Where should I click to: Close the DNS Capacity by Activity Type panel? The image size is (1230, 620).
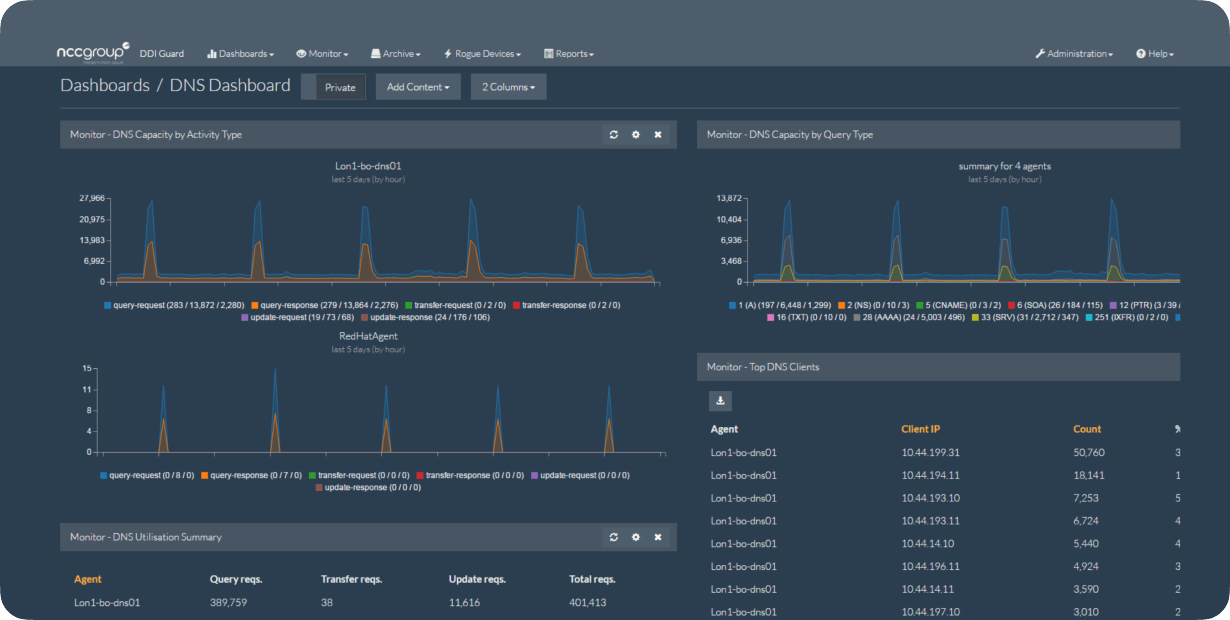click(x=658, y=134)
